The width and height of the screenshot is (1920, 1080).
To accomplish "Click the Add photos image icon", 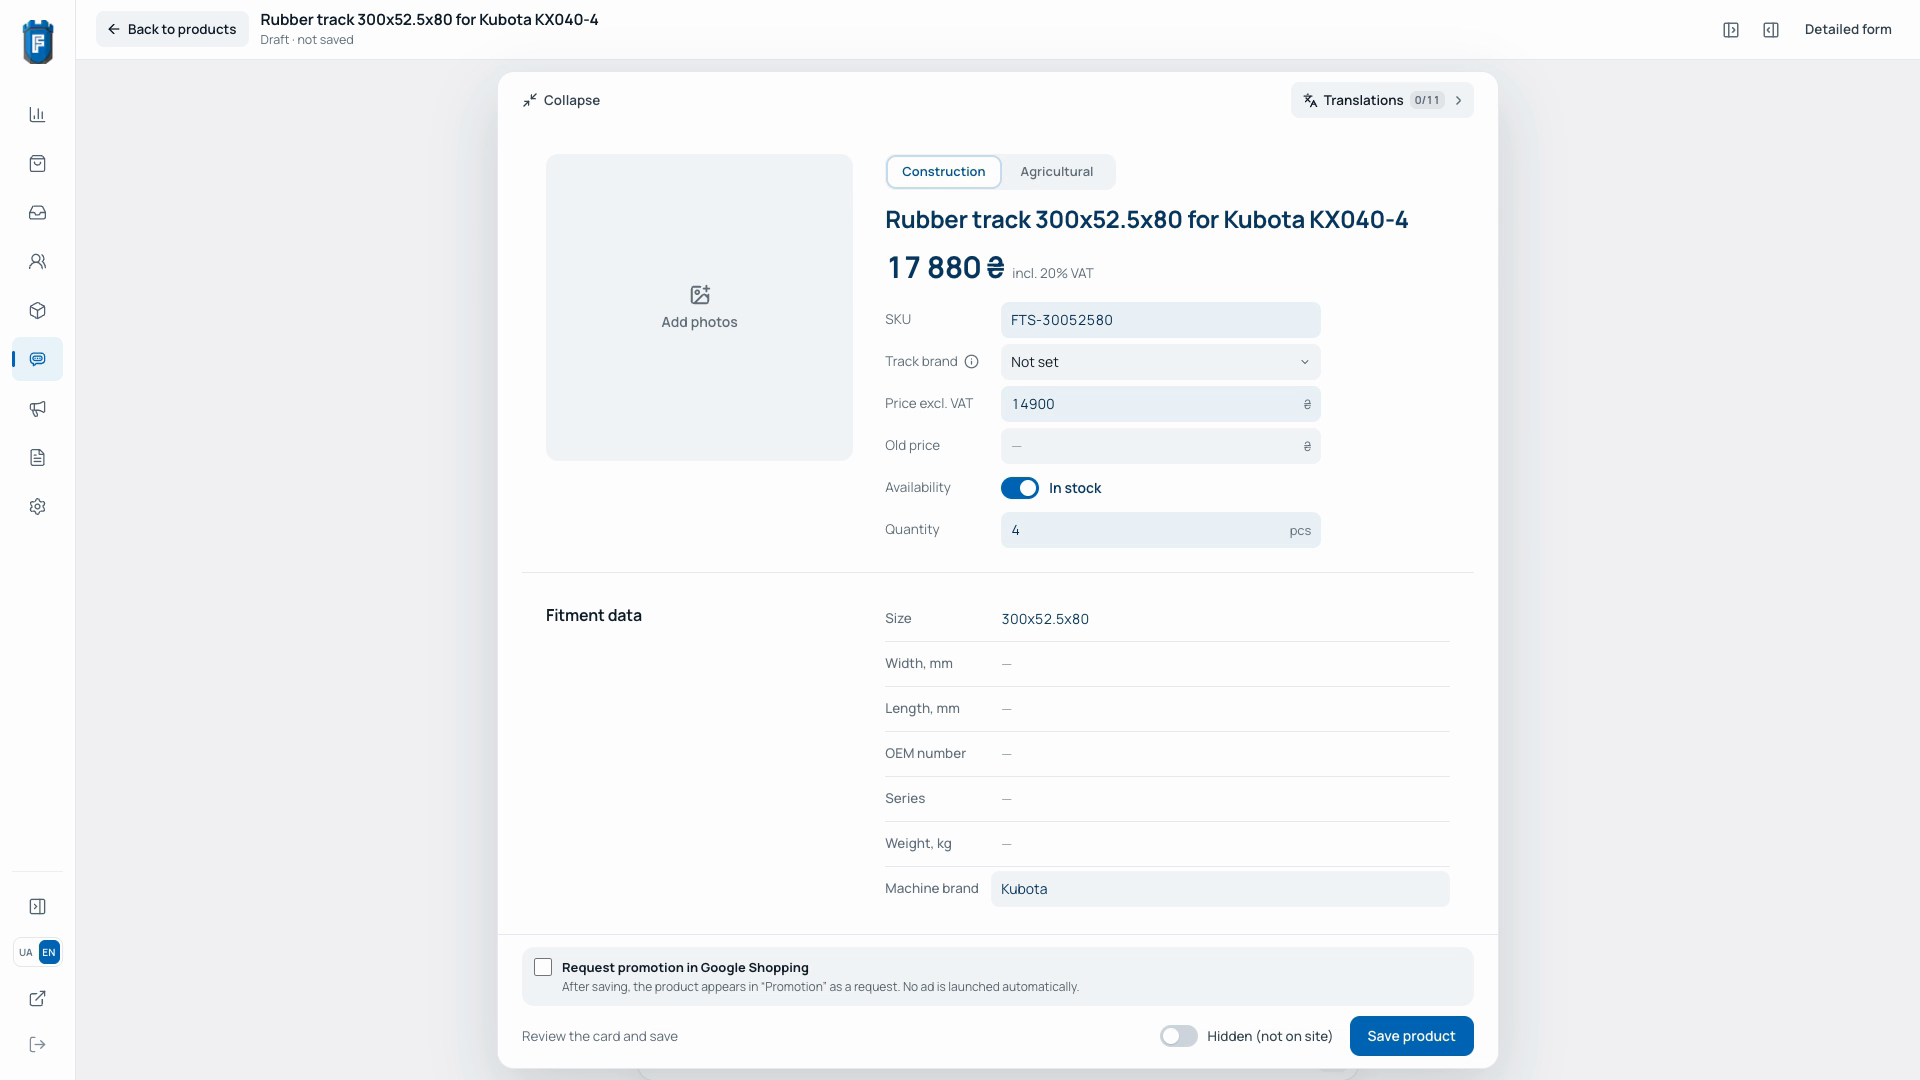I will (x=699, y=295).
